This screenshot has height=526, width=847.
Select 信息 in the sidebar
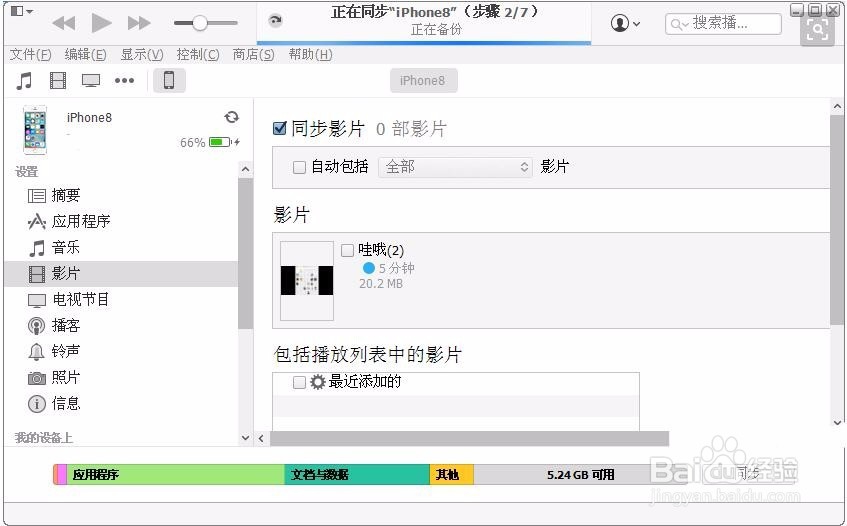(x=54, y=403)
